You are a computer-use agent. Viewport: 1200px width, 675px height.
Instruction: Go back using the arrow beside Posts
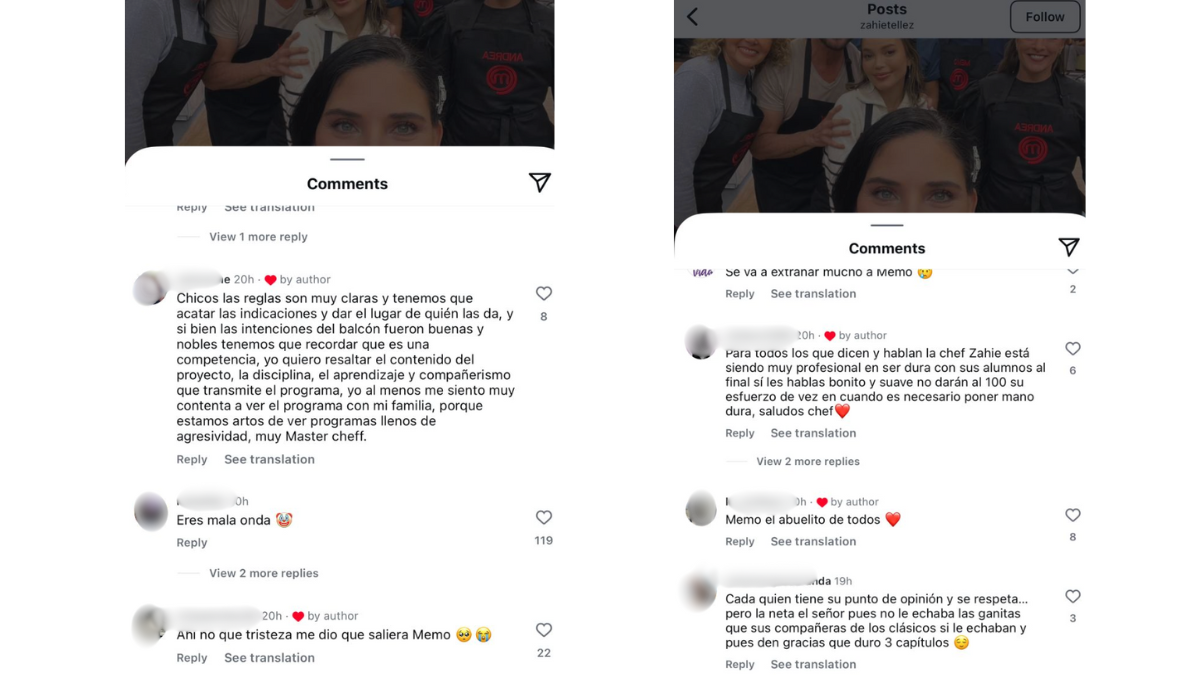coord(692,16)
